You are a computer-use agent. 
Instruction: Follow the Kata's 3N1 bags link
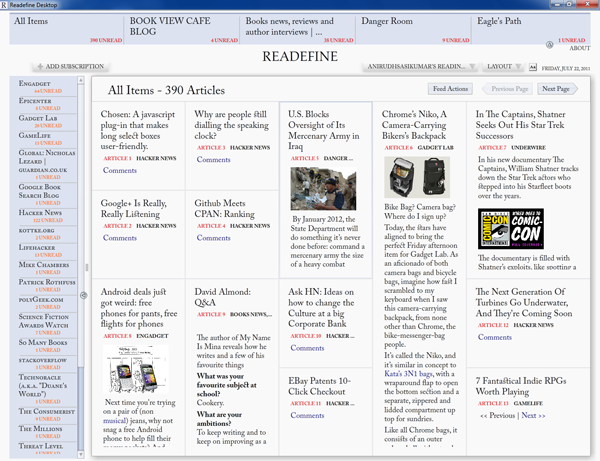point(409,374)
